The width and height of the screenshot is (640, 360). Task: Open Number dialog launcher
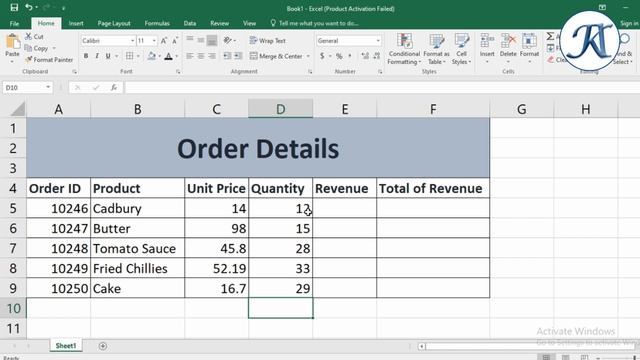click(380, 72)
